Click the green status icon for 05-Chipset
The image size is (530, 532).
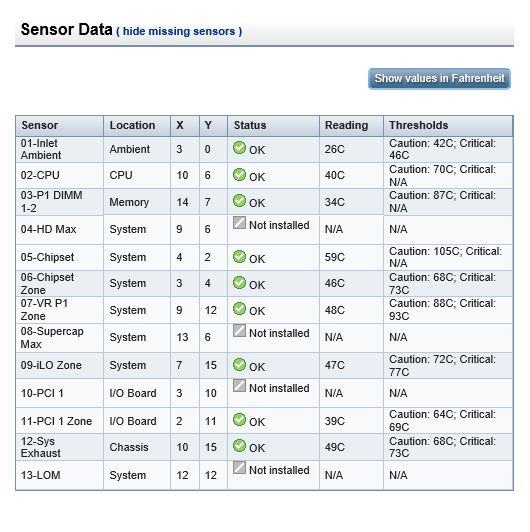(x=239, y=256)
